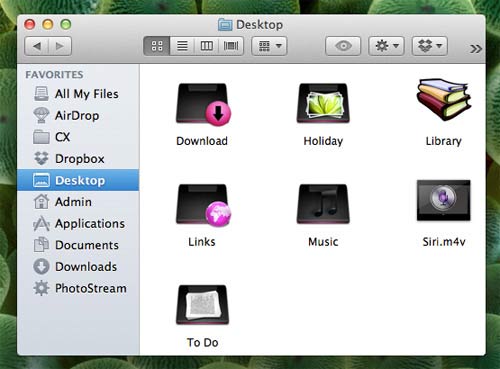Click the Siri.m4v file name label
The height and width of the screenshot is (369, 500).
(x=444, y=242)
